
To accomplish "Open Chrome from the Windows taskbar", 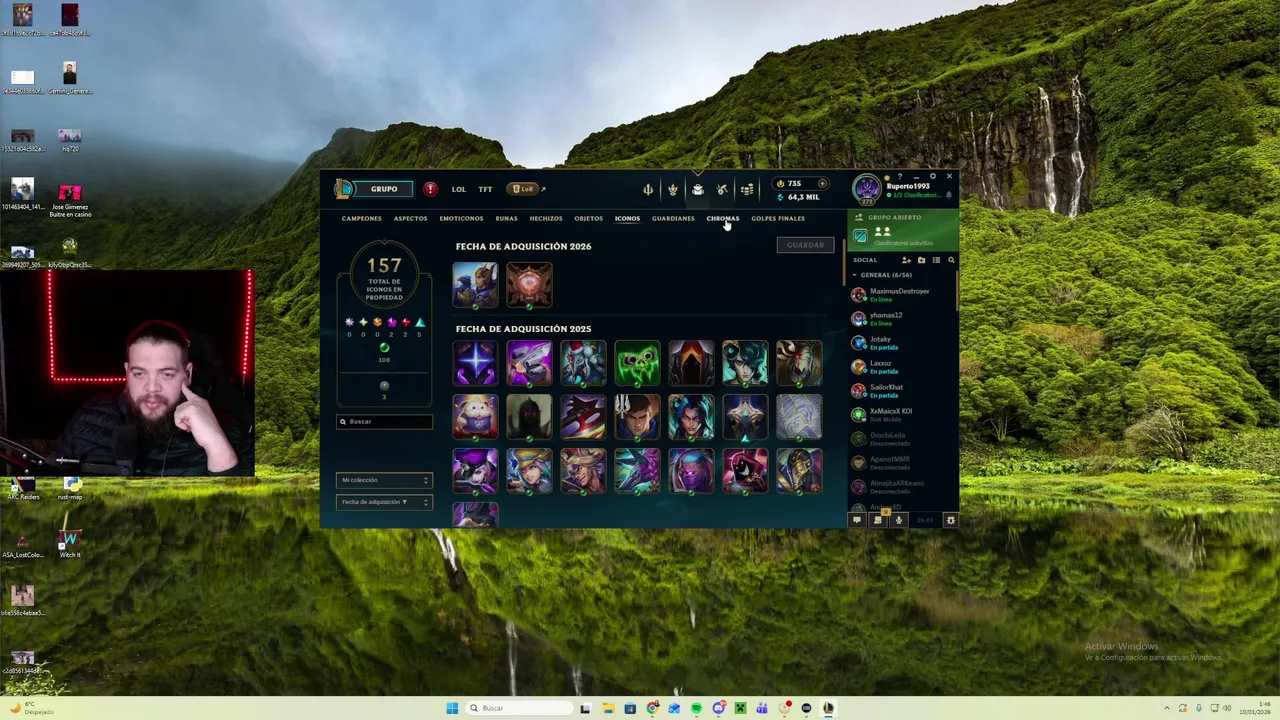I will pyautogui.click(x=652, y=708).
